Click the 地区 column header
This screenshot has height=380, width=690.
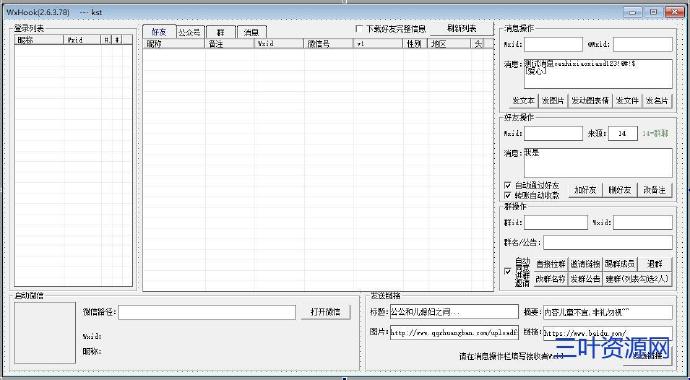tap(449, 44)
